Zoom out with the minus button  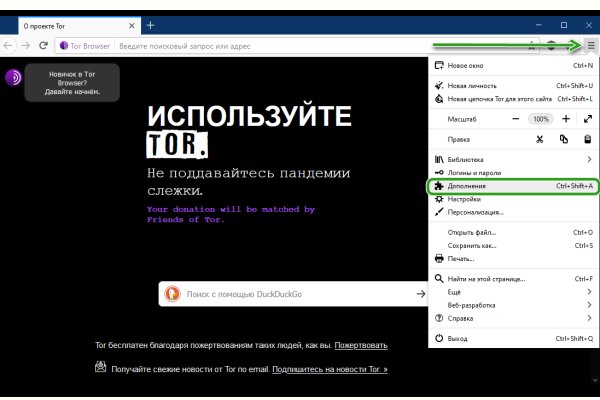point(516,118)
